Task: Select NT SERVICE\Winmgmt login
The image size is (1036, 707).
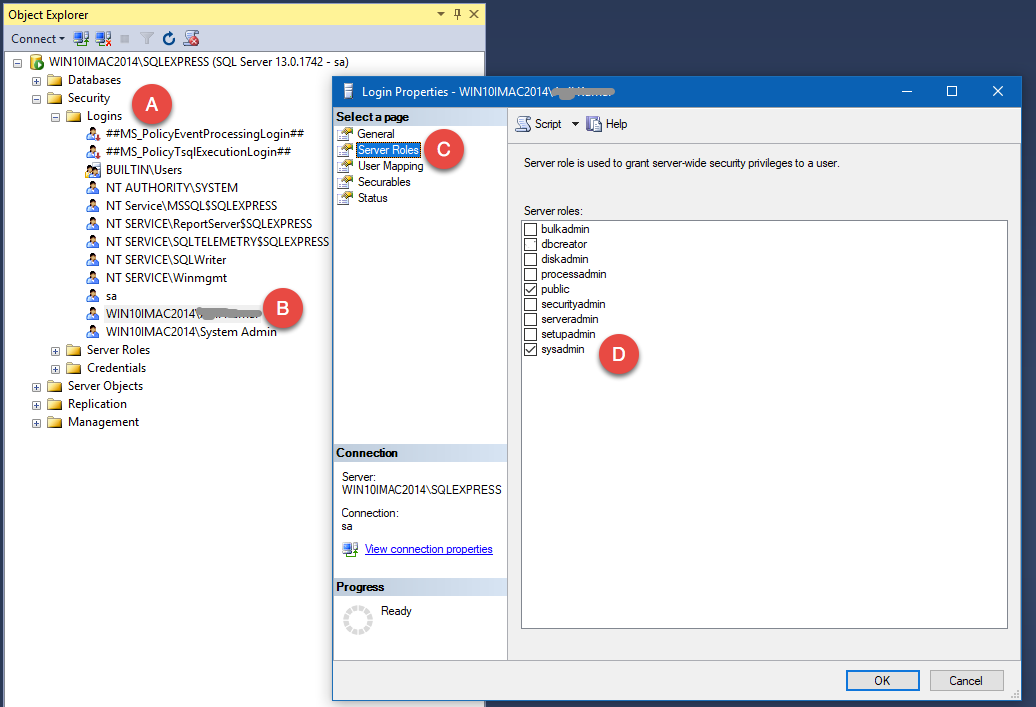Action: 166,278
